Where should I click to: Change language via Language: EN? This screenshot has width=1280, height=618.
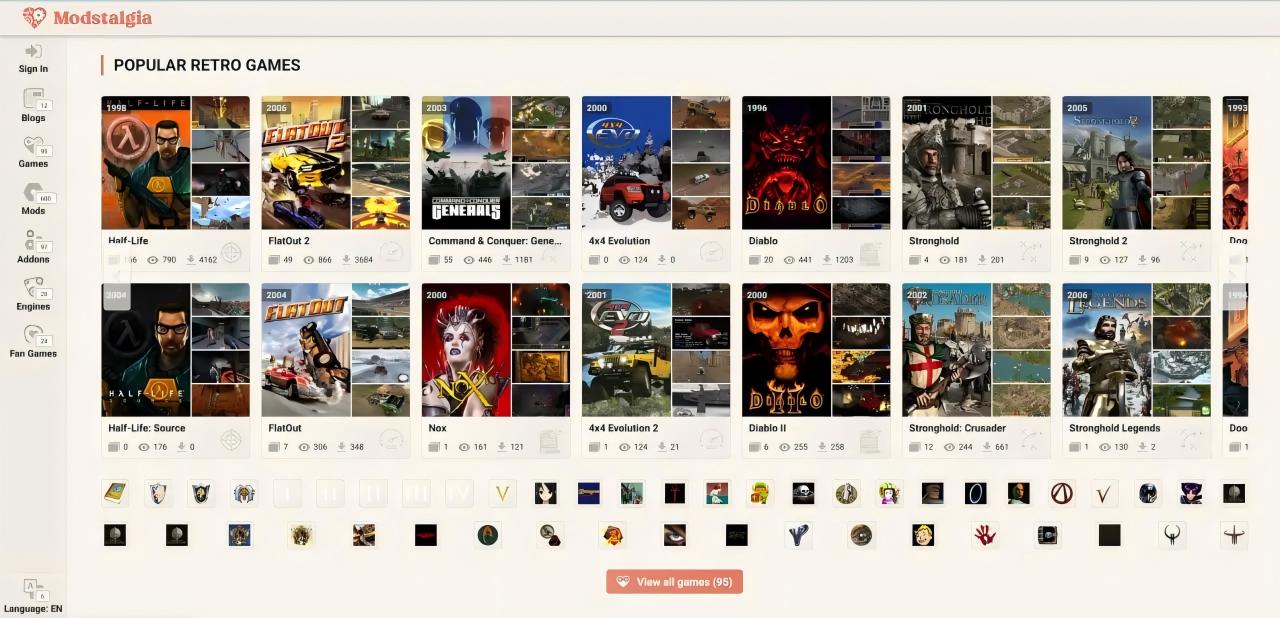33,596
